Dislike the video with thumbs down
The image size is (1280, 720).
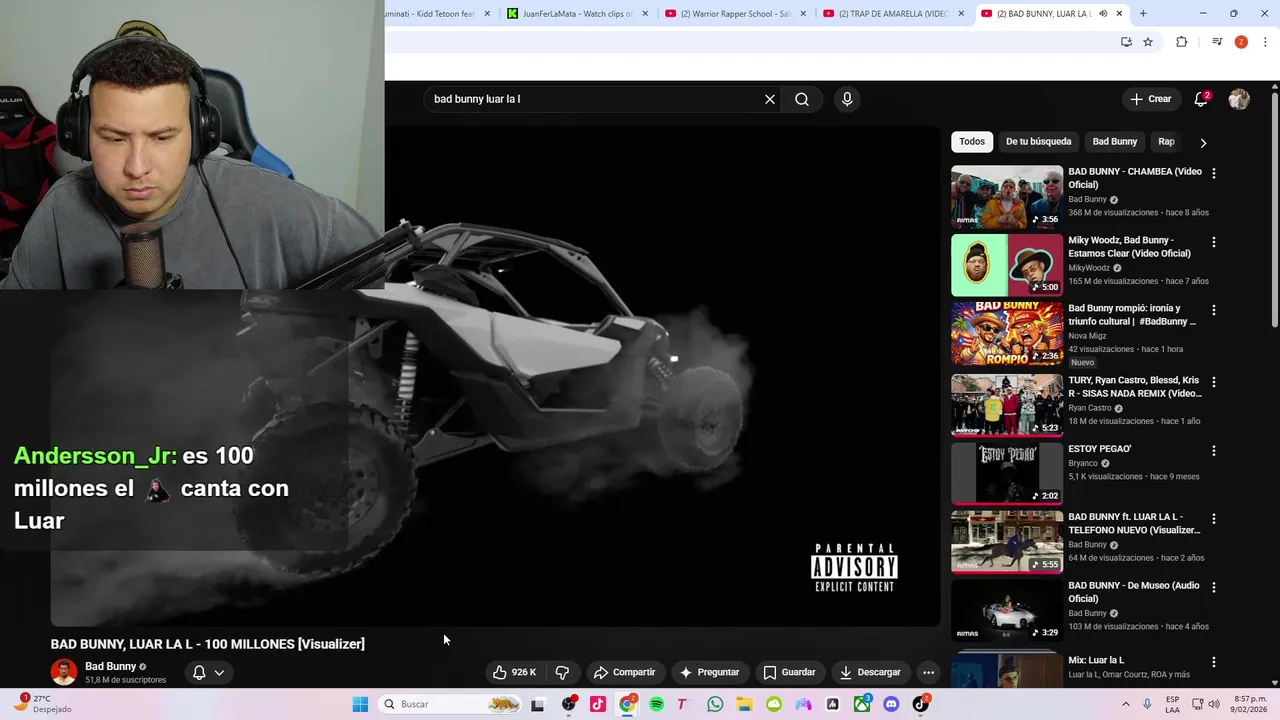click(x=562, y=672)
